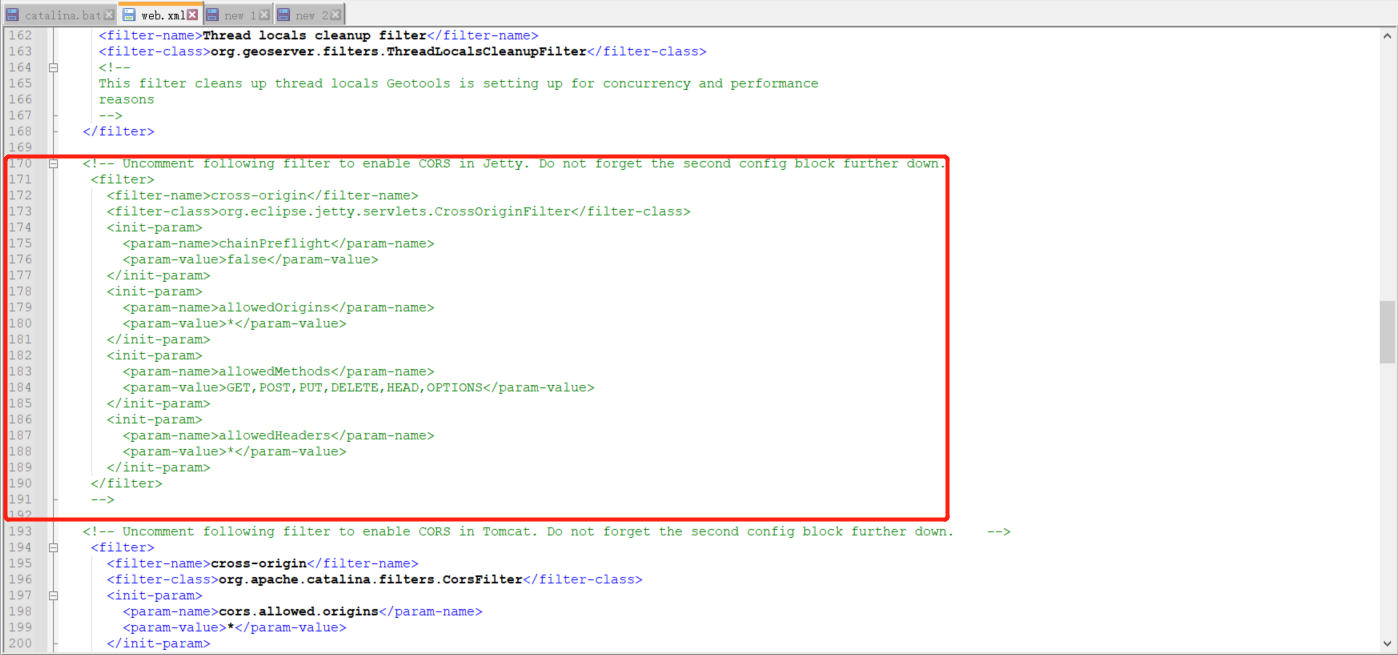
Task: Click the 'allowedOrigins' param-name line
Action: coord(278,308)
